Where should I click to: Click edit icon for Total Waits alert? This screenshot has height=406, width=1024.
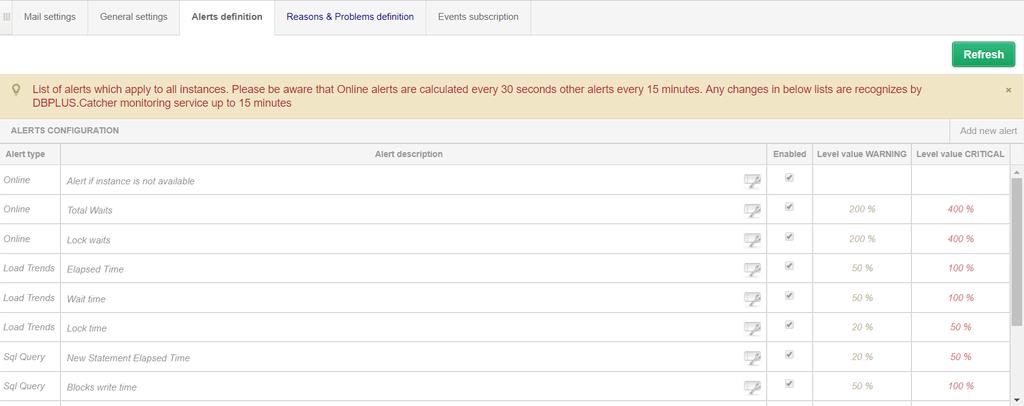[752, 210]
